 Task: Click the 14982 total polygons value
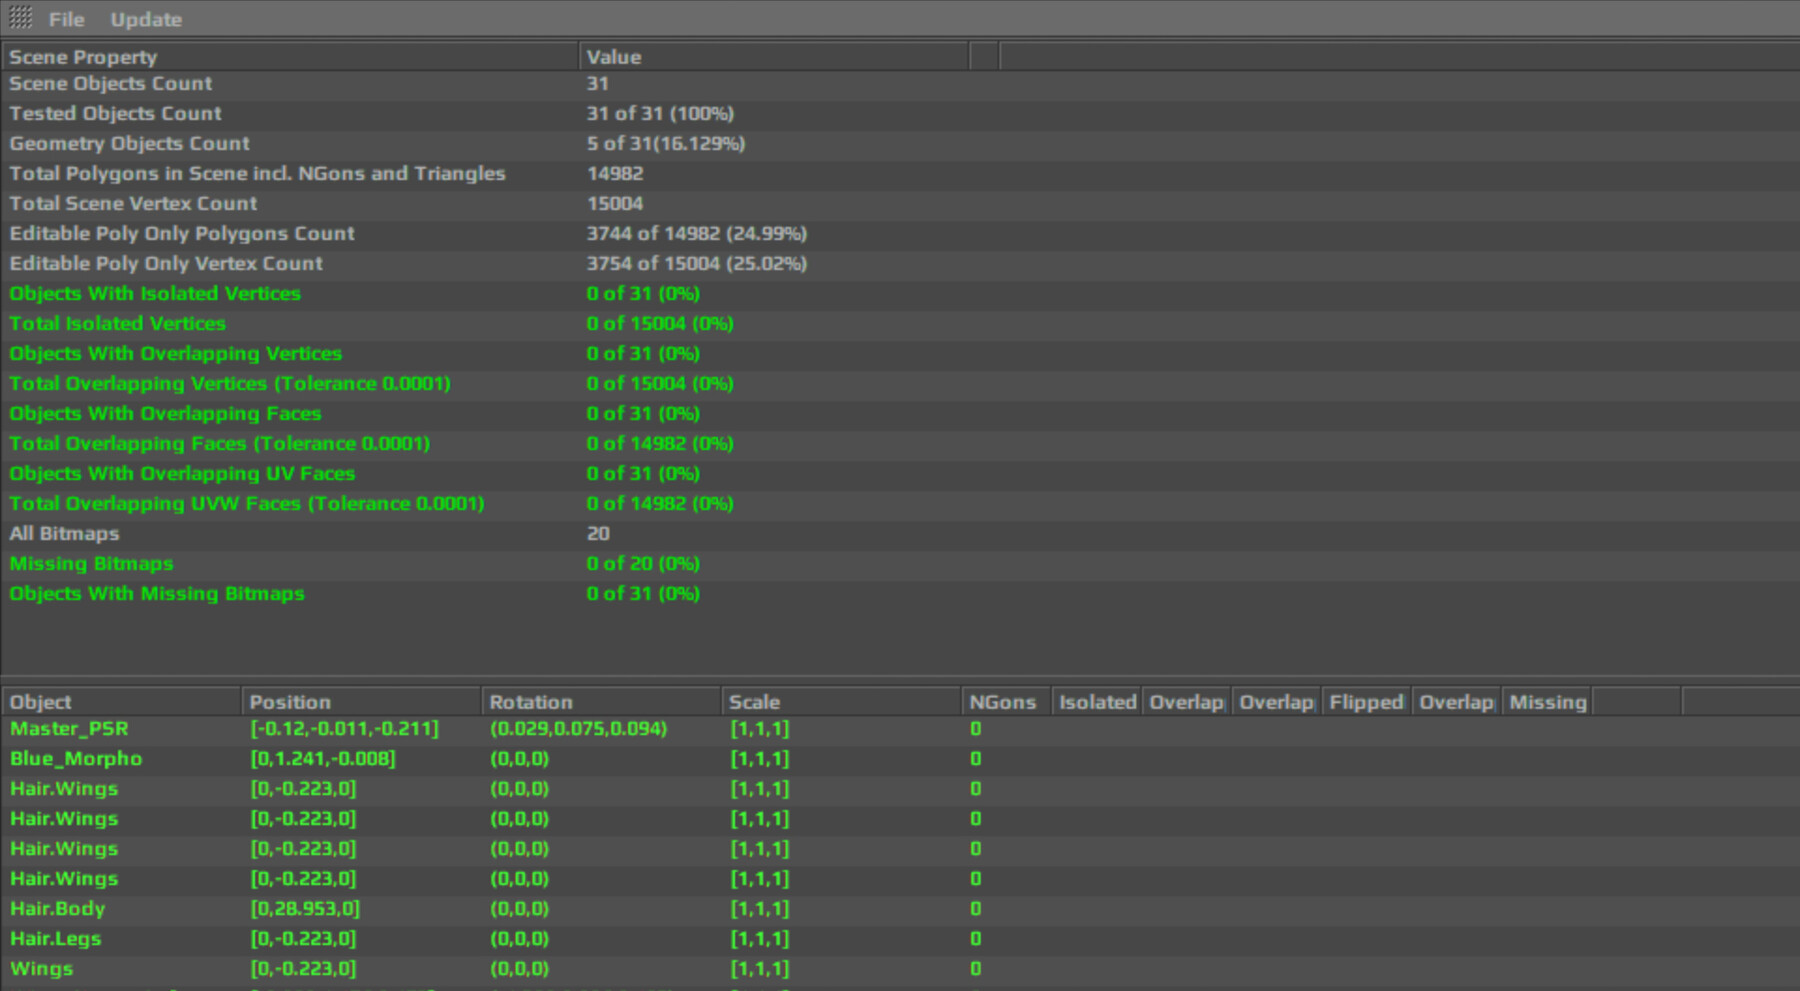[615, 174]
